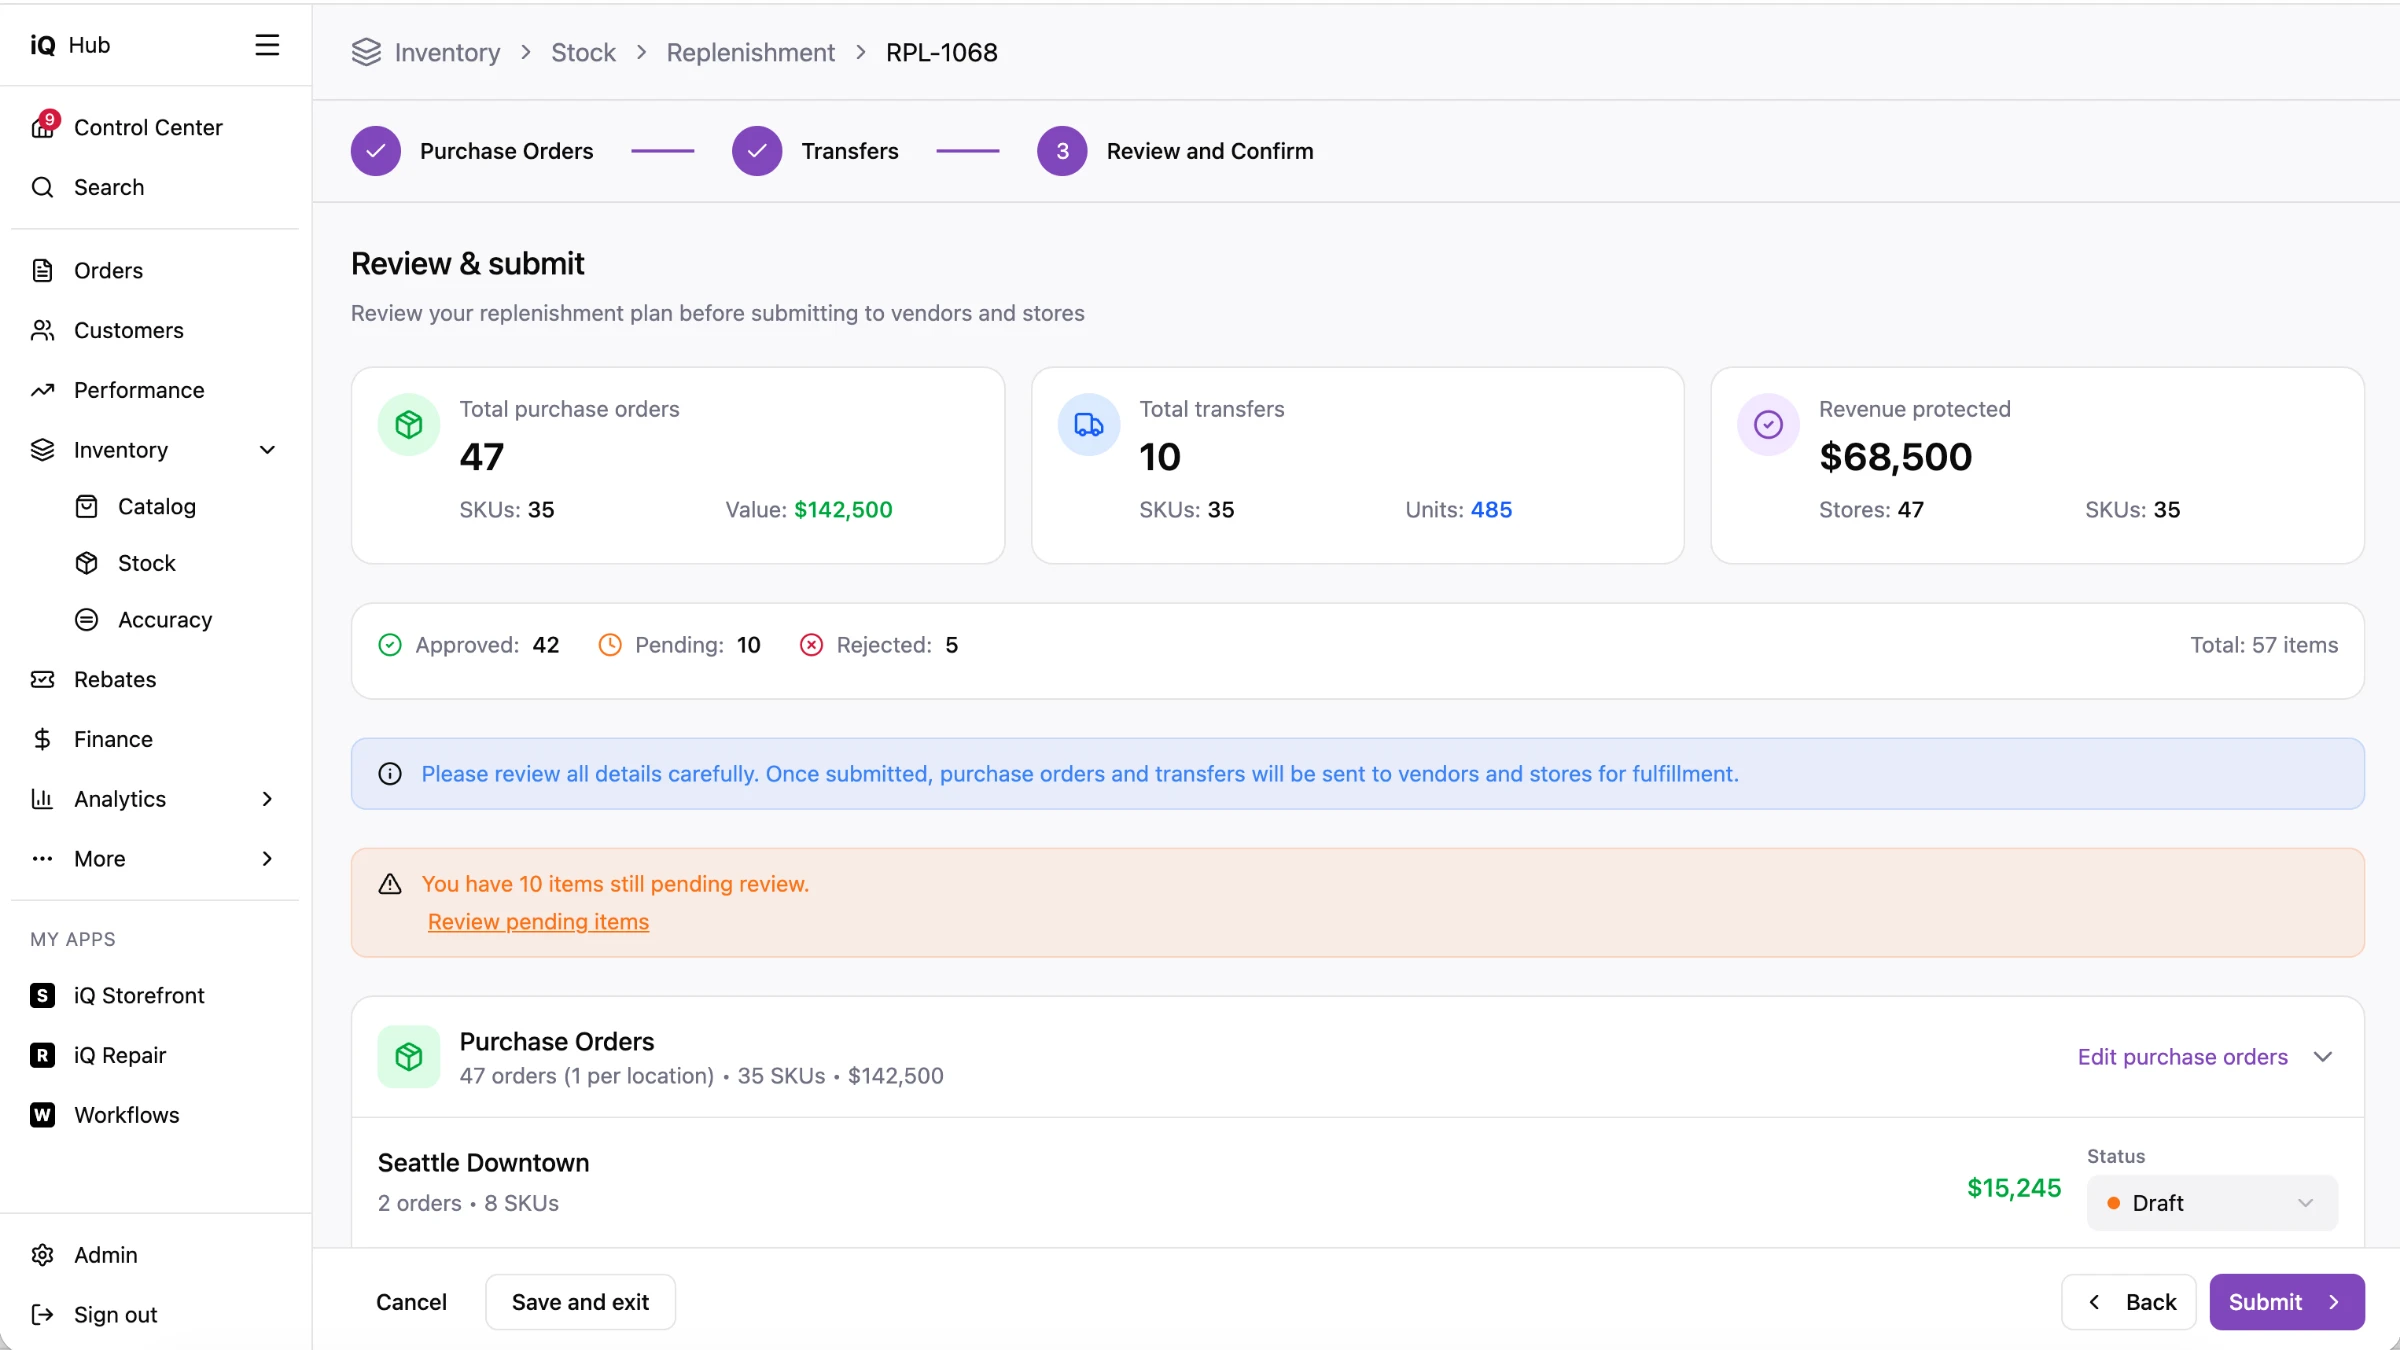Viewport: 2400px width, 1350px height.
Task: Open the Admin gear icon
Action: click(42, 1255)
